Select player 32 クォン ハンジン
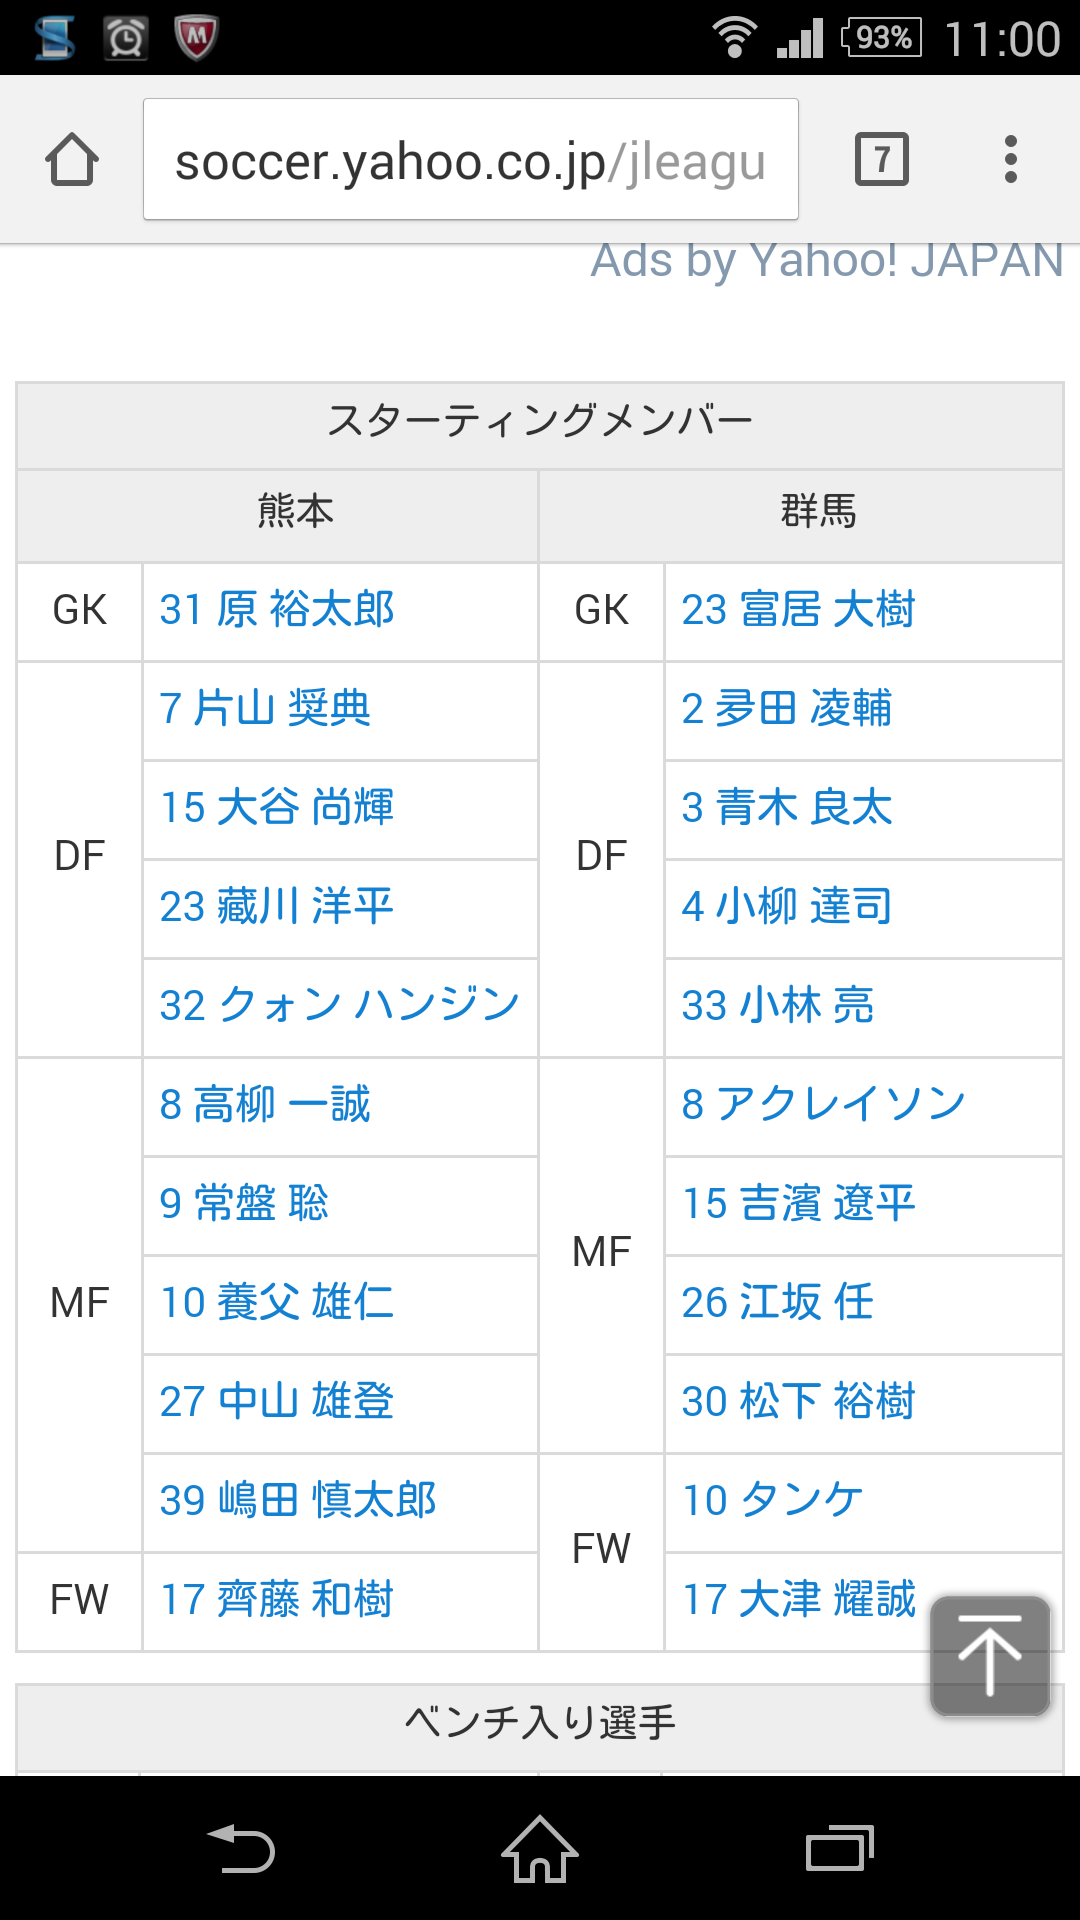1080x1920 pixels. [340, 1005]
